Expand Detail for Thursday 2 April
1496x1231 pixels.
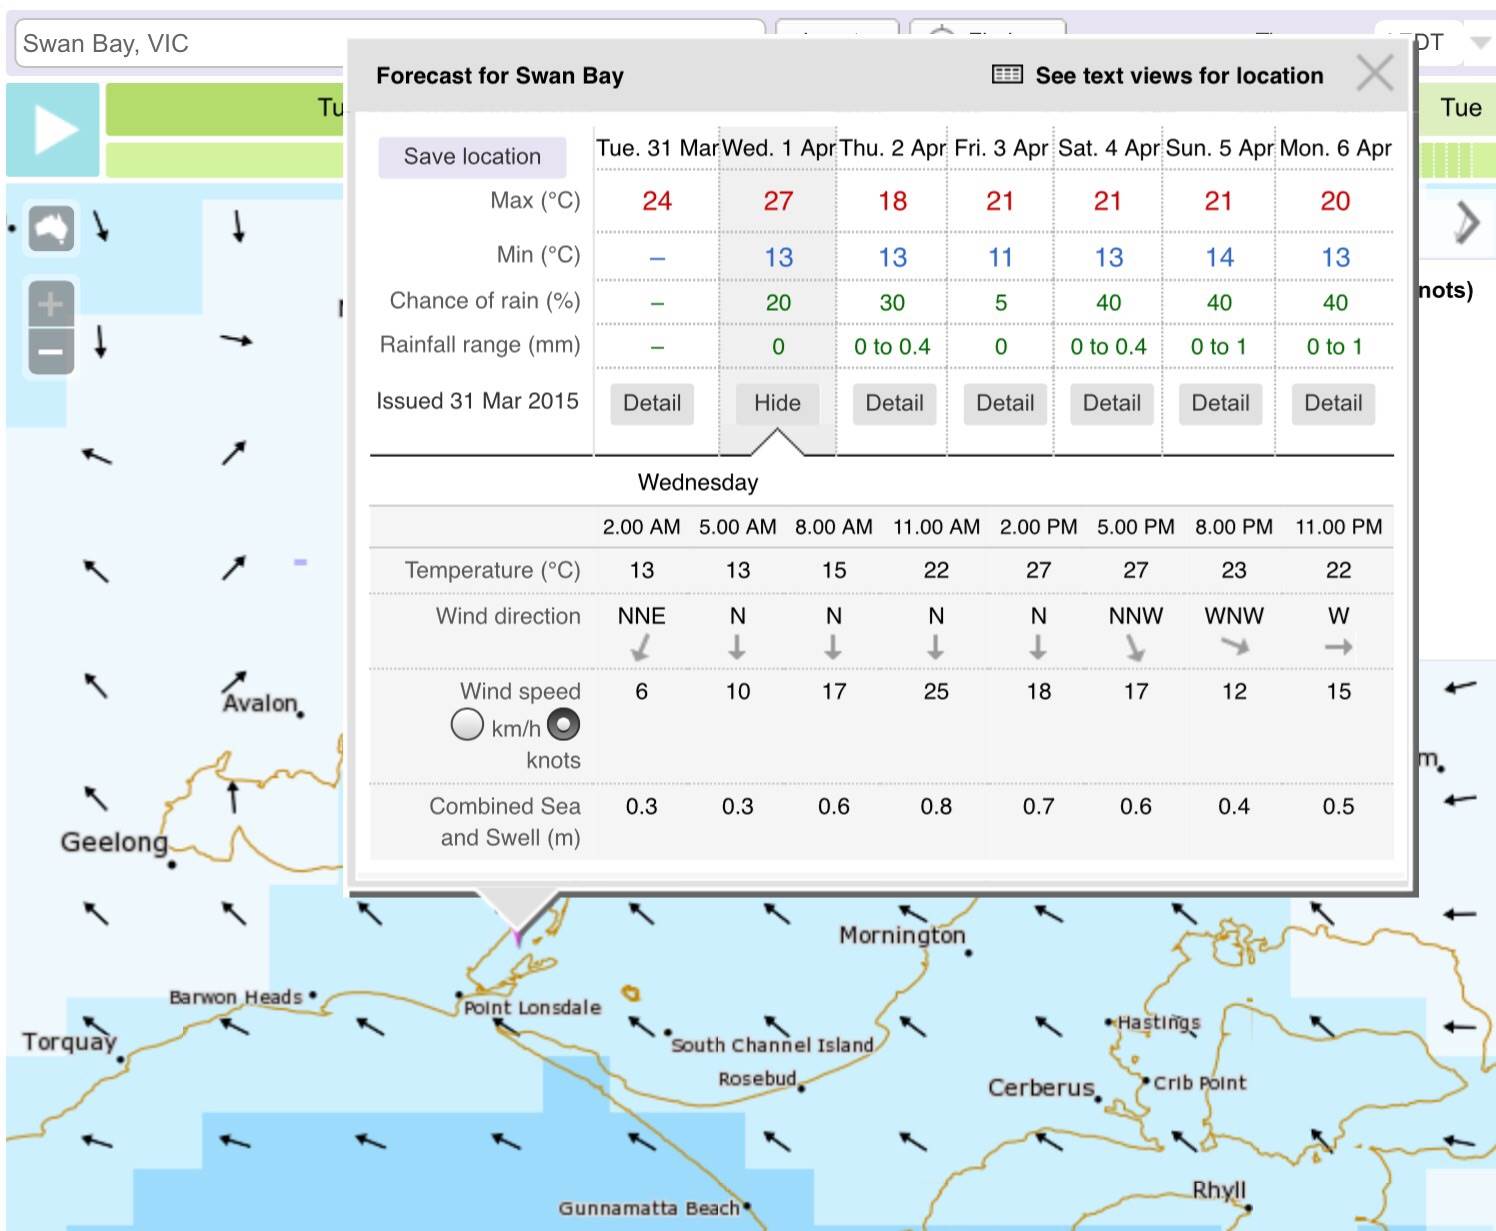click(x=894, y=403)
